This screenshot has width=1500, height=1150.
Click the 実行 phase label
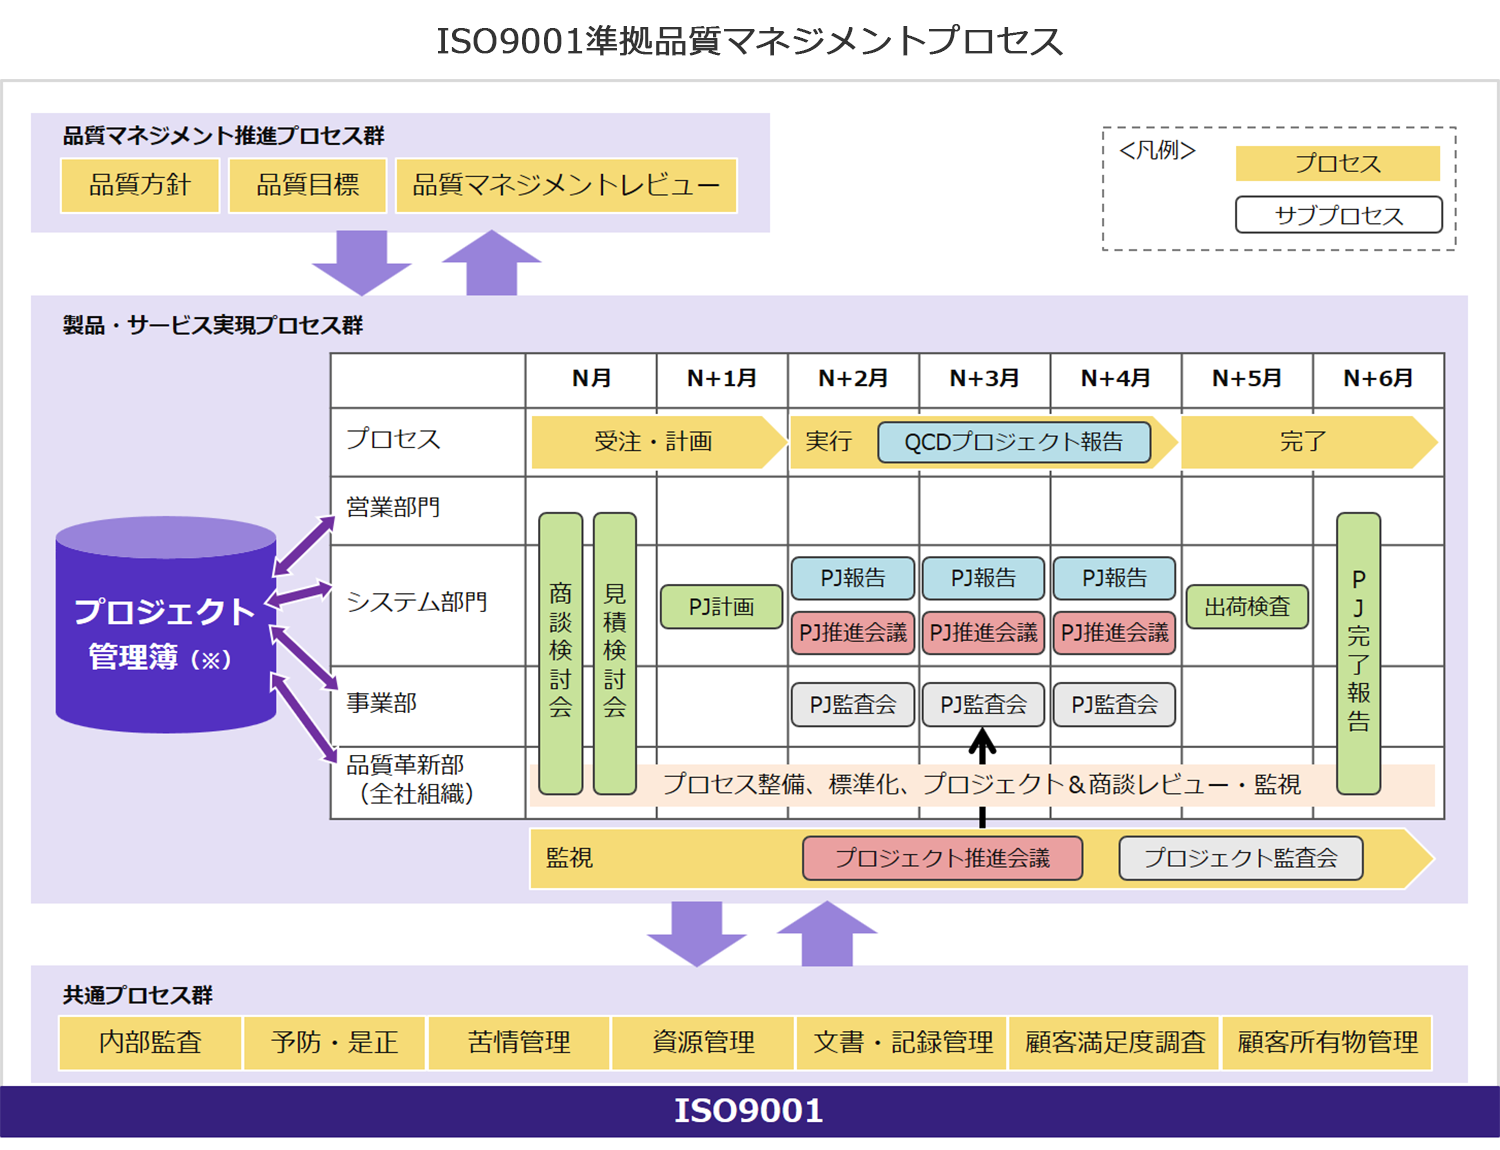829,442
